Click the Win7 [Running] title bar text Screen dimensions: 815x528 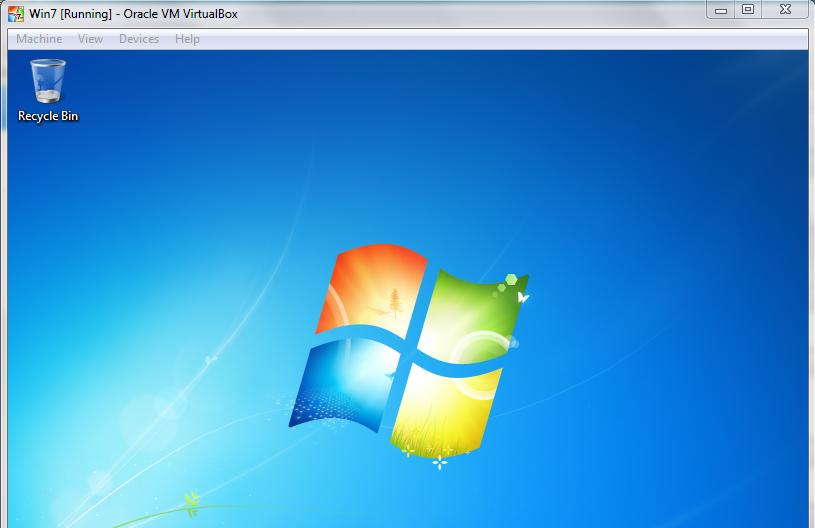[133, 14]
